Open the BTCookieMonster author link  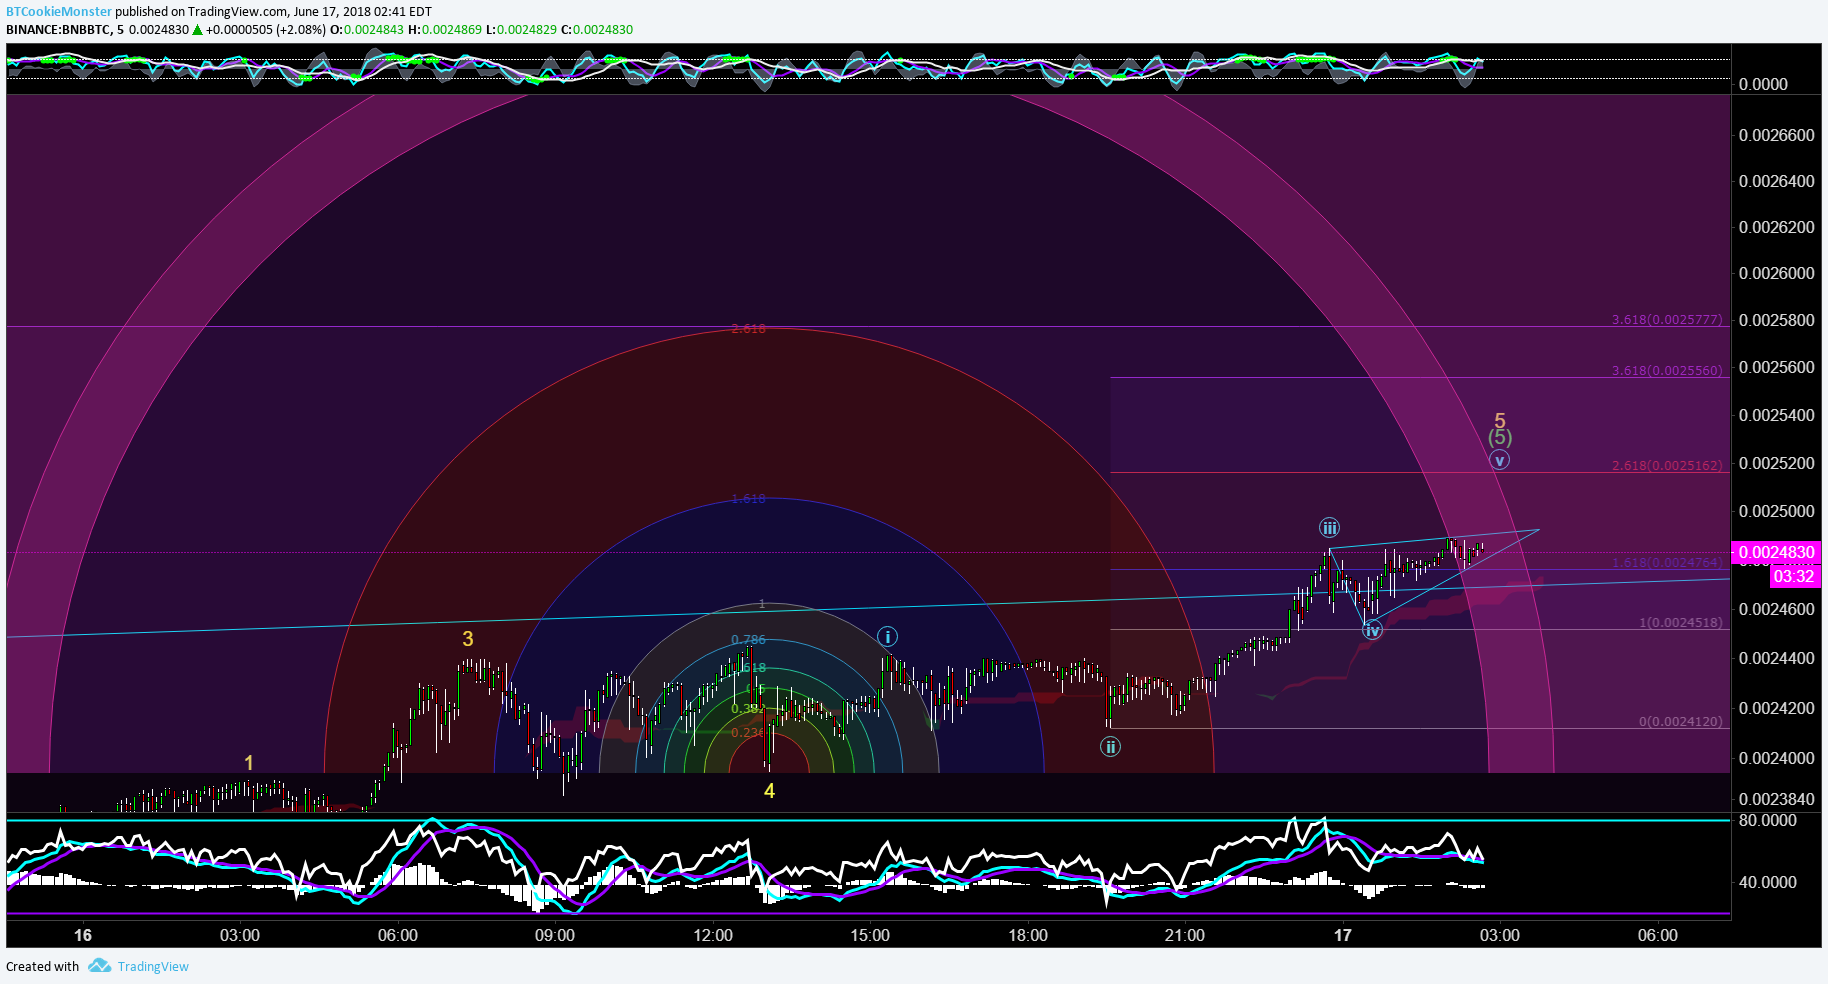[59, 12]
